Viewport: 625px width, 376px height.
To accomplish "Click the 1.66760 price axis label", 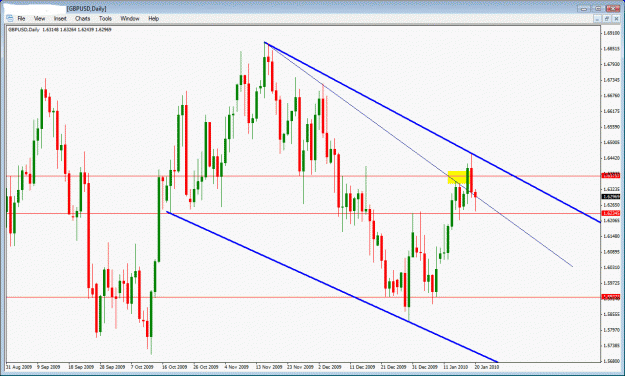I will click(x=611, y=95).
